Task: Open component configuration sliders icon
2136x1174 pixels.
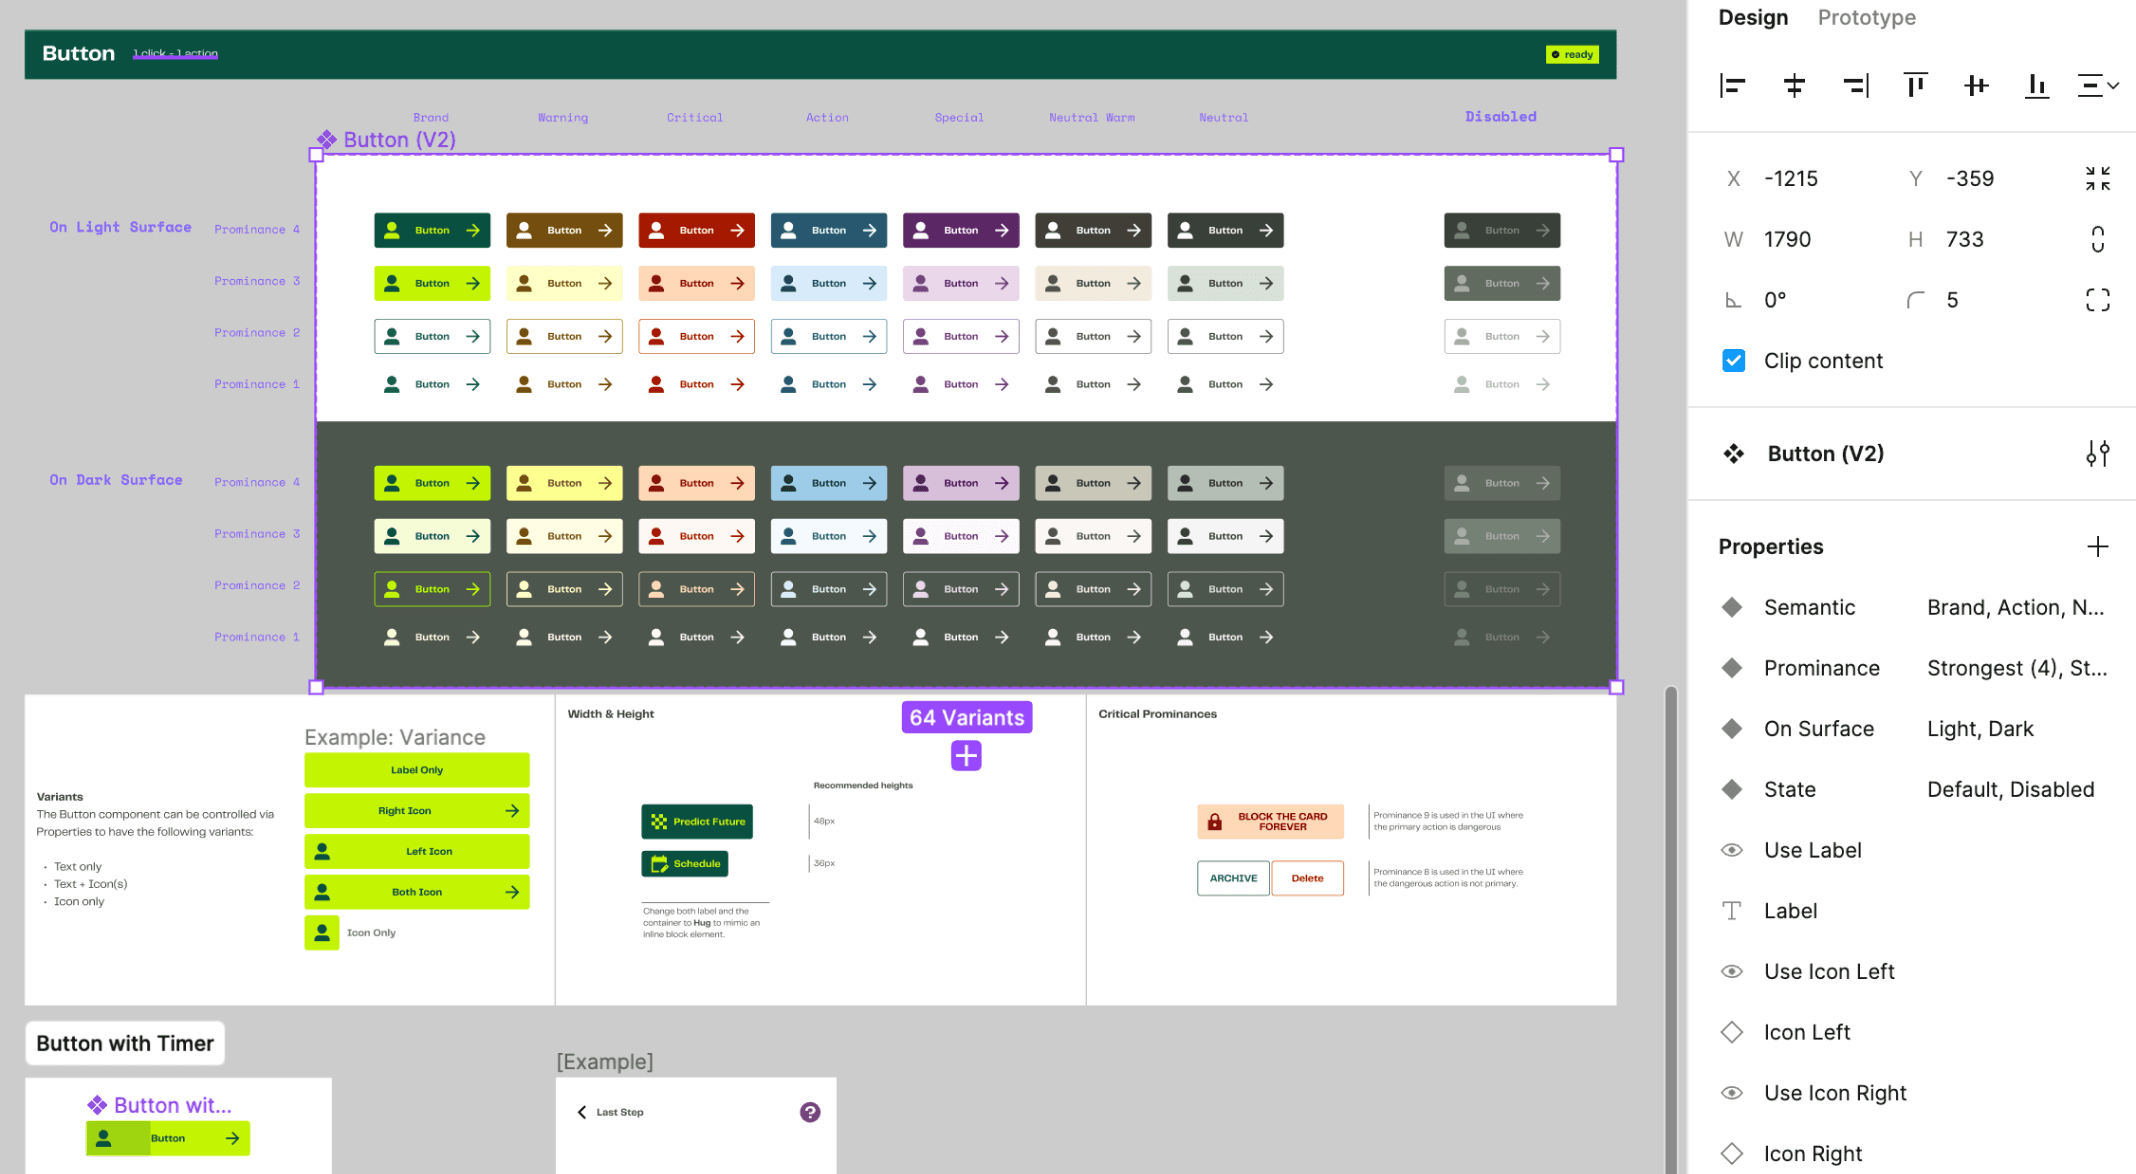Action: coord(2097,454)
